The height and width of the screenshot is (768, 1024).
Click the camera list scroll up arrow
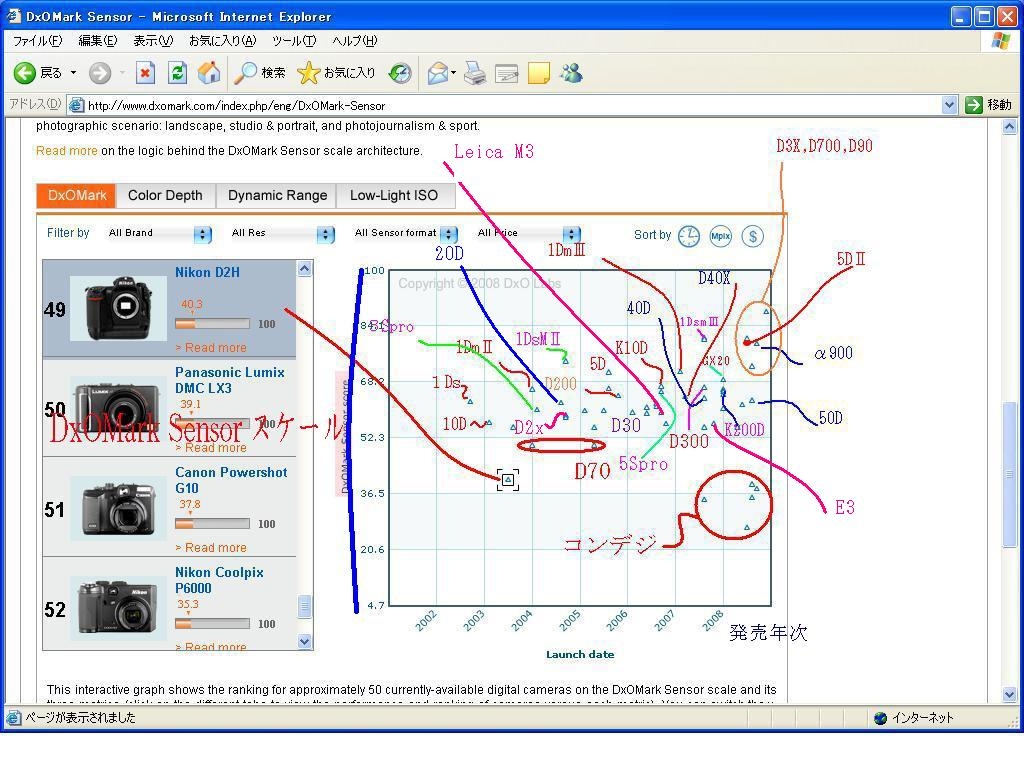304,268
